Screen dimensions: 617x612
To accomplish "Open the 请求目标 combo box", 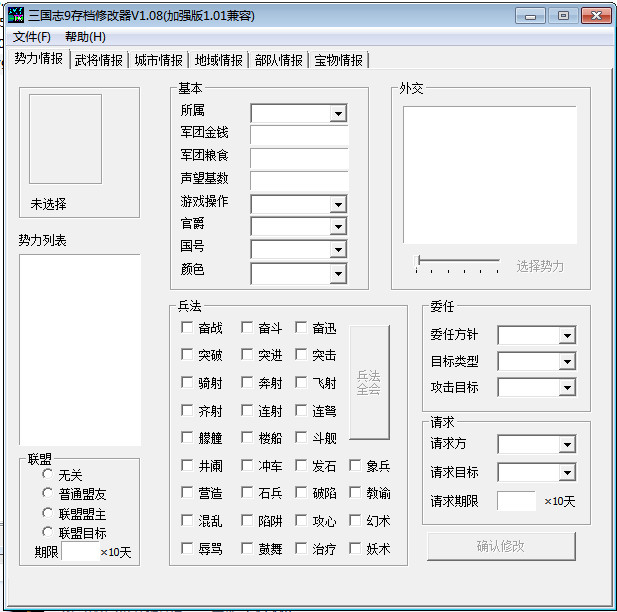I will (537, 472).
